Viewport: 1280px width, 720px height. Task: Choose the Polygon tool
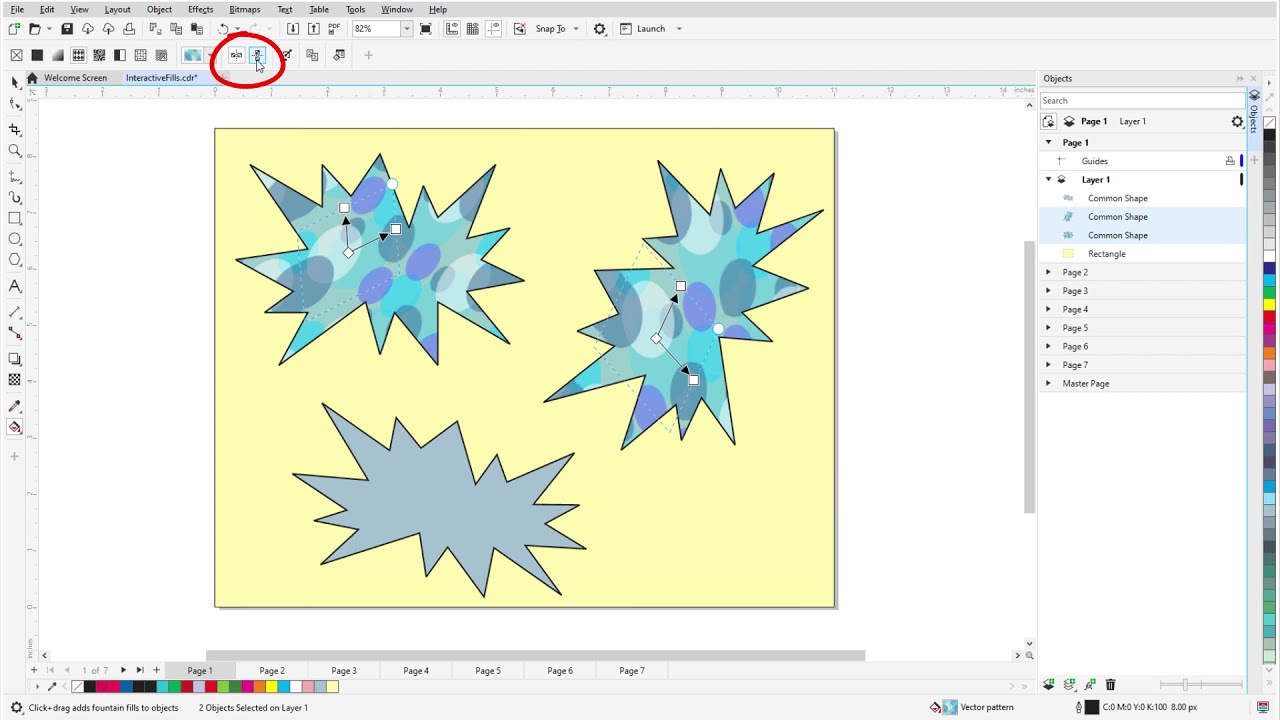[14, 260]
